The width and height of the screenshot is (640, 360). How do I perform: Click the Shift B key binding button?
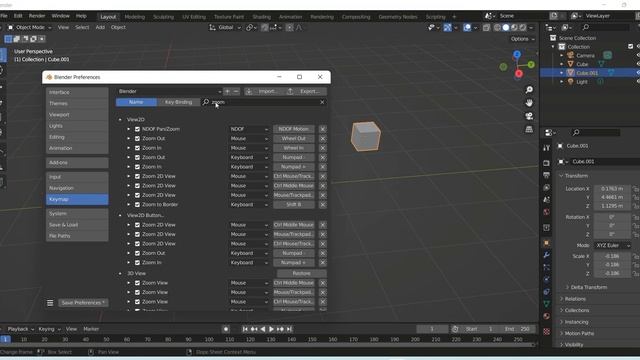[294, 204]
